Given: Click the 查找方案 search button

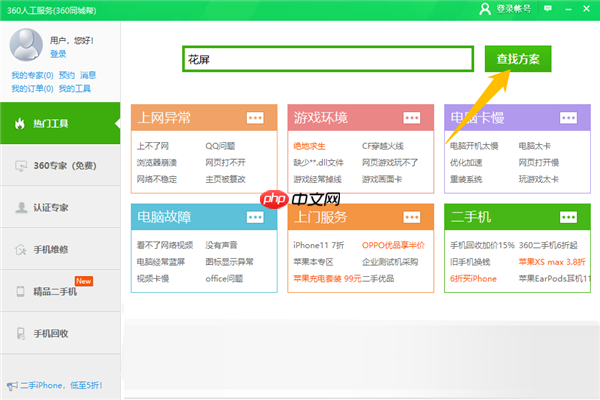Looking at the screenshot, I should 518,59.
